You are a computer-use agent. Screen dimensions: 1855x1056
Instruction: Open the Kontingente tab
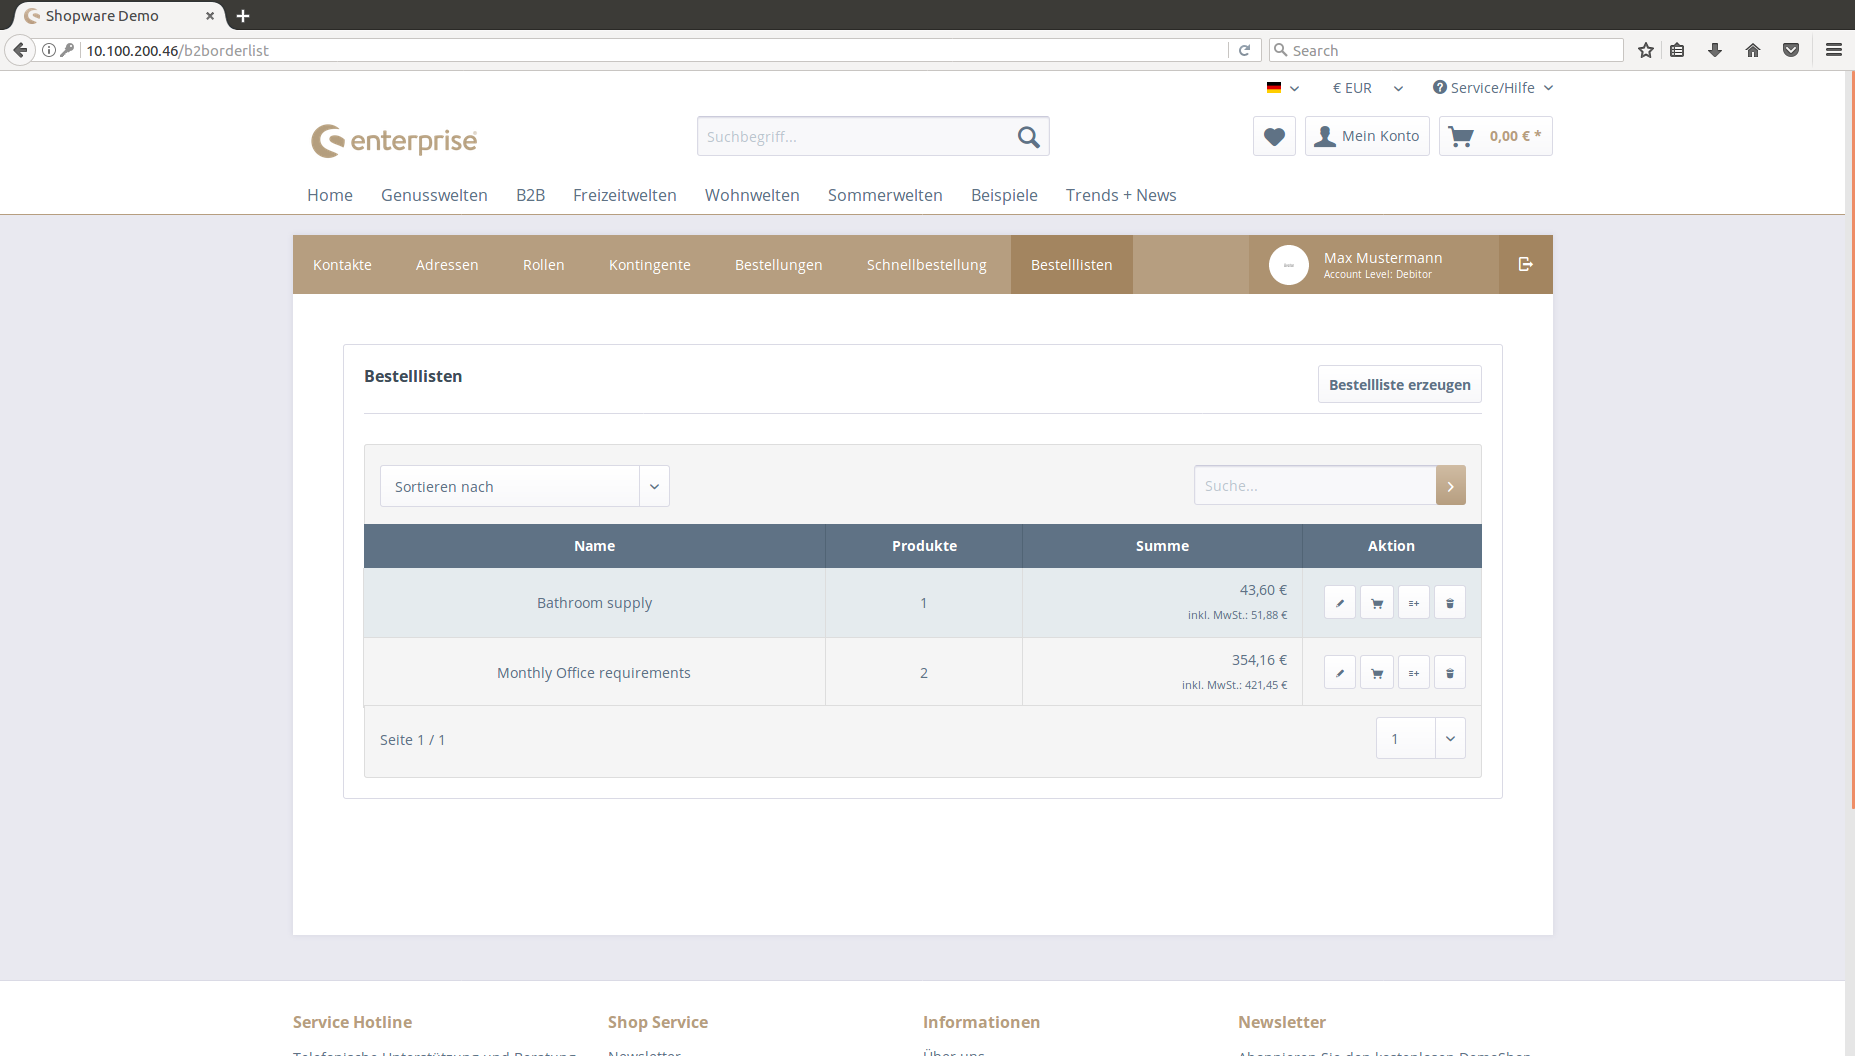[x=649, y=265]
